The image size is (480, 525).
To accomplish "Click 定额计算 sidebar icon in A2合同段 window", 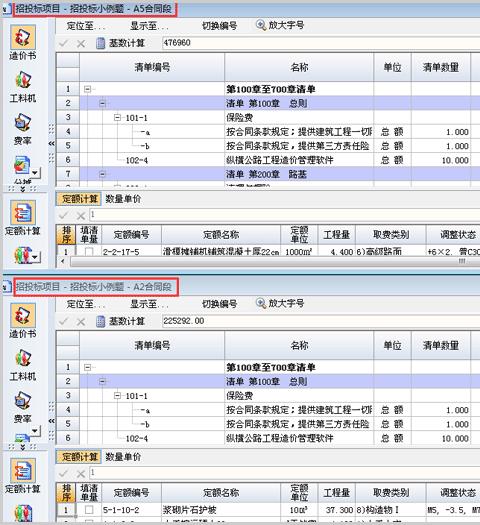I will (22, 471).
